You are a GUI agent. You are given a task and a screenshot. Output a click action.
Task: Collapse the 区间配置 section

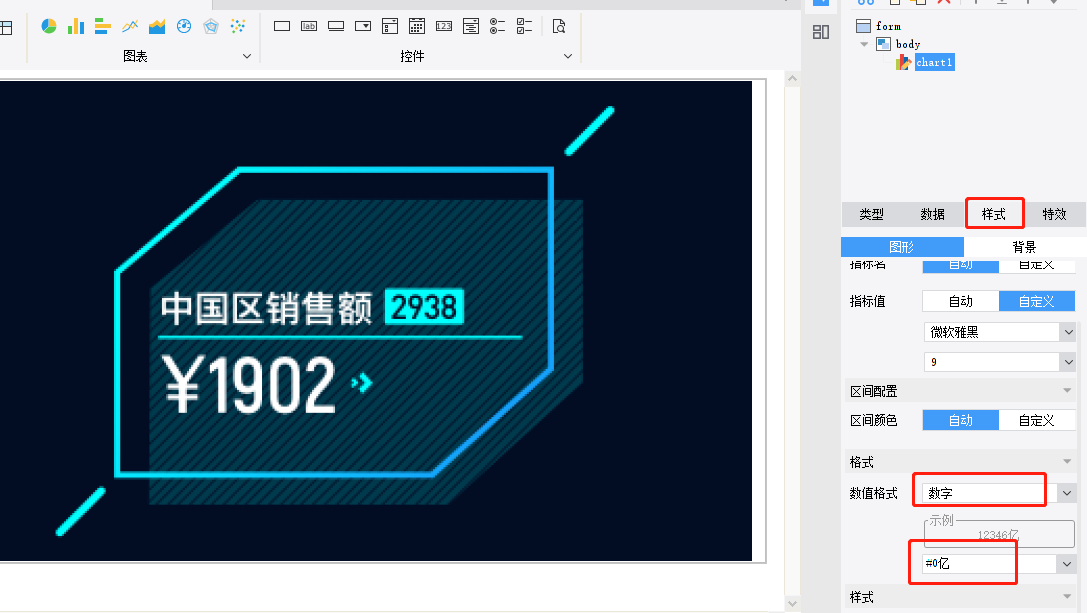click(1067, 391)
